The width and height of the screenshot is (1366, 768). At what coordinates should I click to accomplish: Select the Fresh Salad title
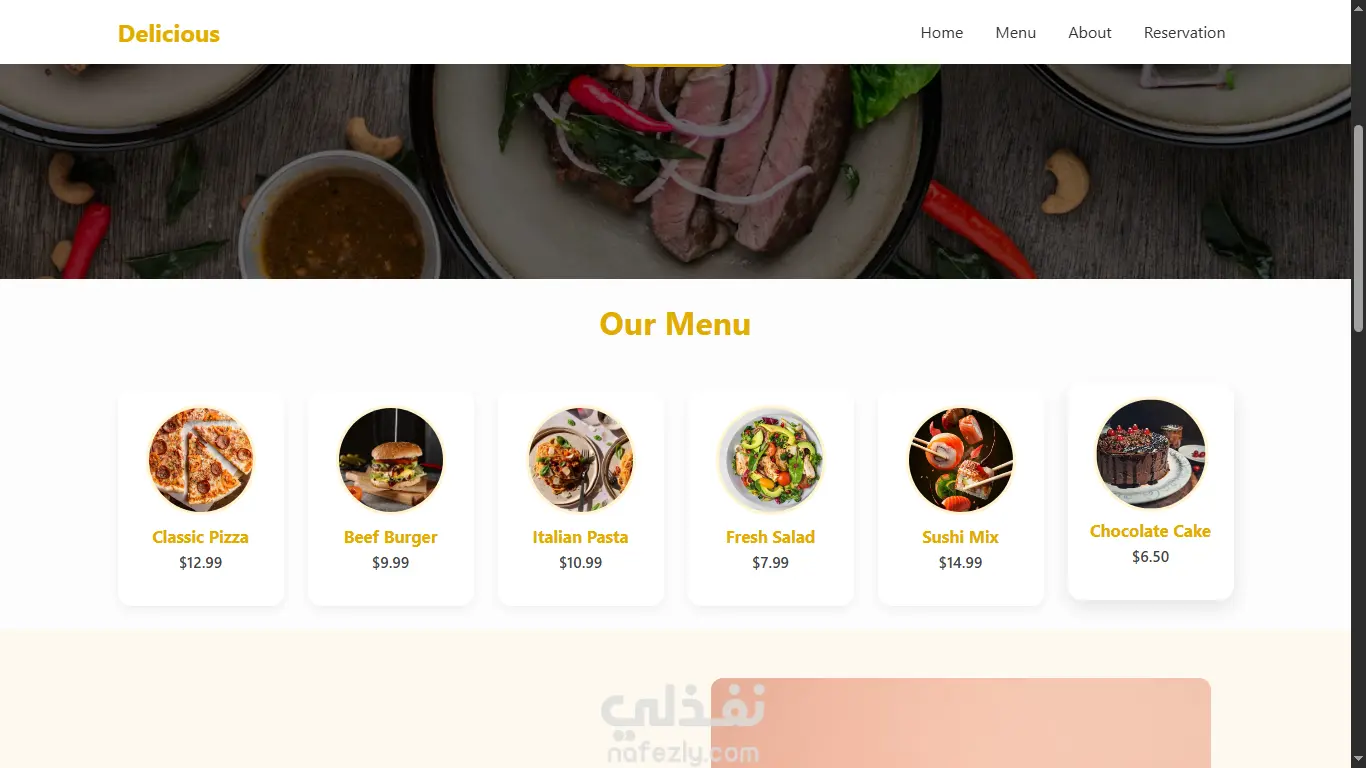[771, 537]
